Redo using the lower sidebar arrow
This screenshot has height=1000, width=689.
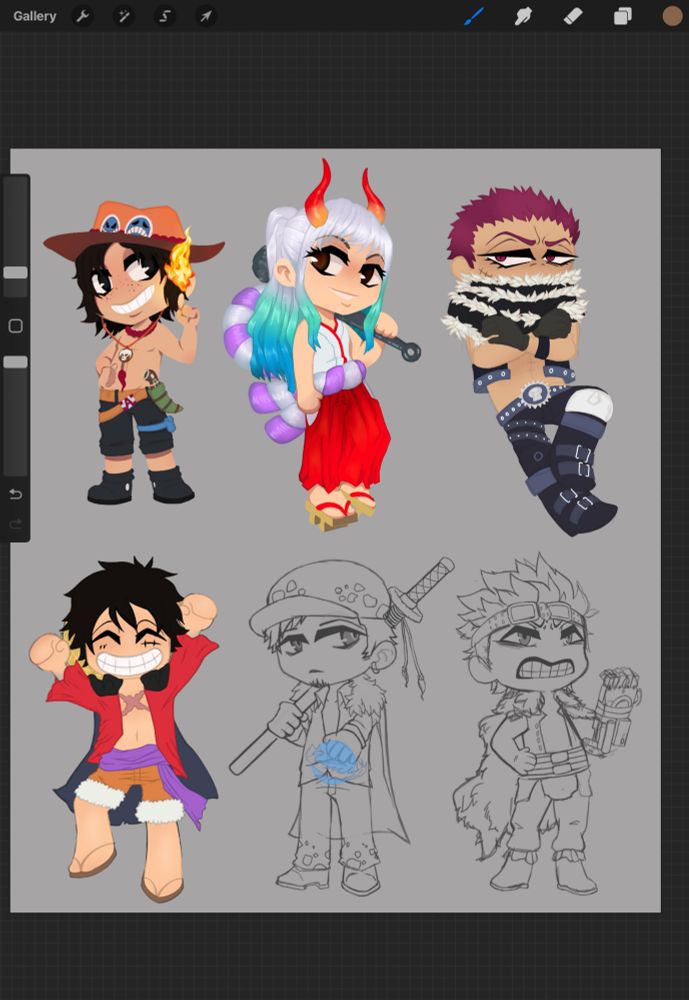[x=15, y=524]
